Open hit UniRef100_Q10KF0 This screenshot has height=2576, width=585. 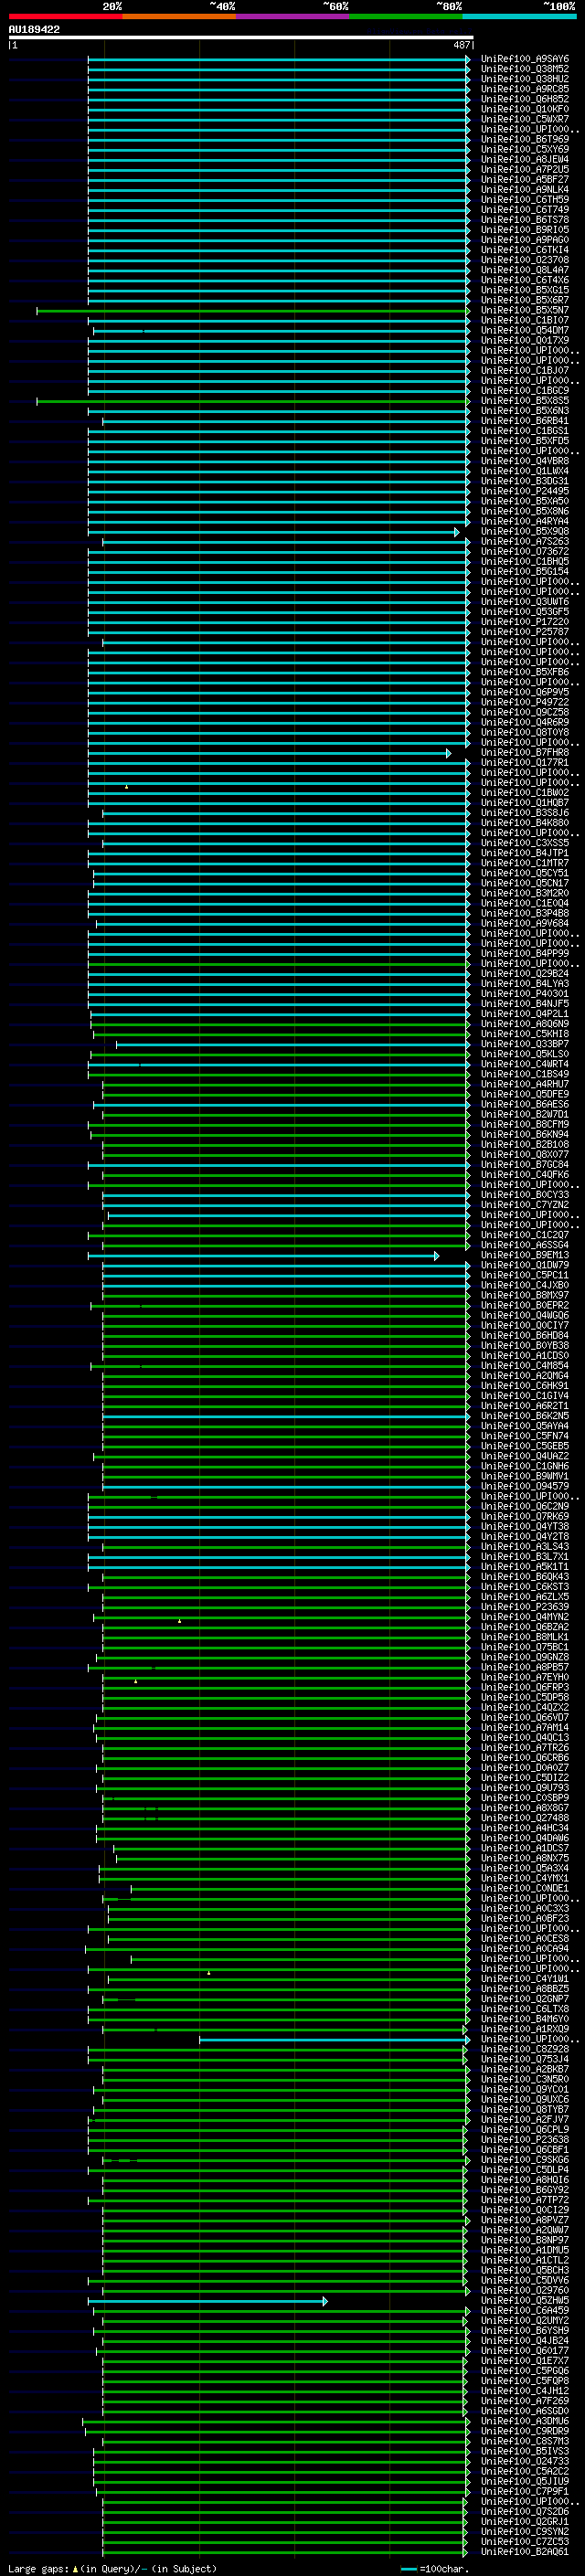click(x=524, y=109)
